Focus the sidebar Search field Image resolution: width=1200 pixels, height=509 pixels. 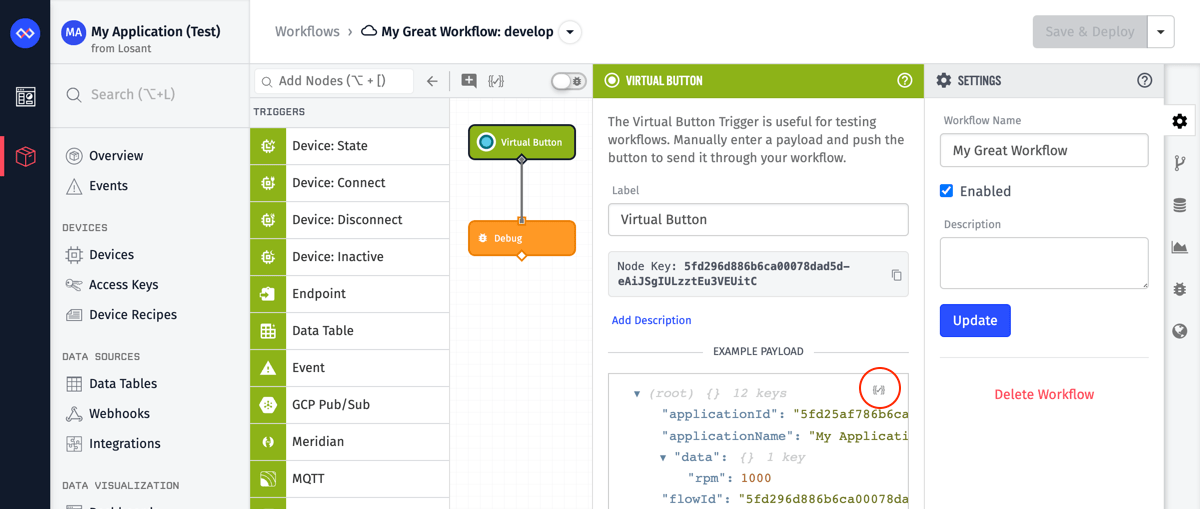[149, 95]
